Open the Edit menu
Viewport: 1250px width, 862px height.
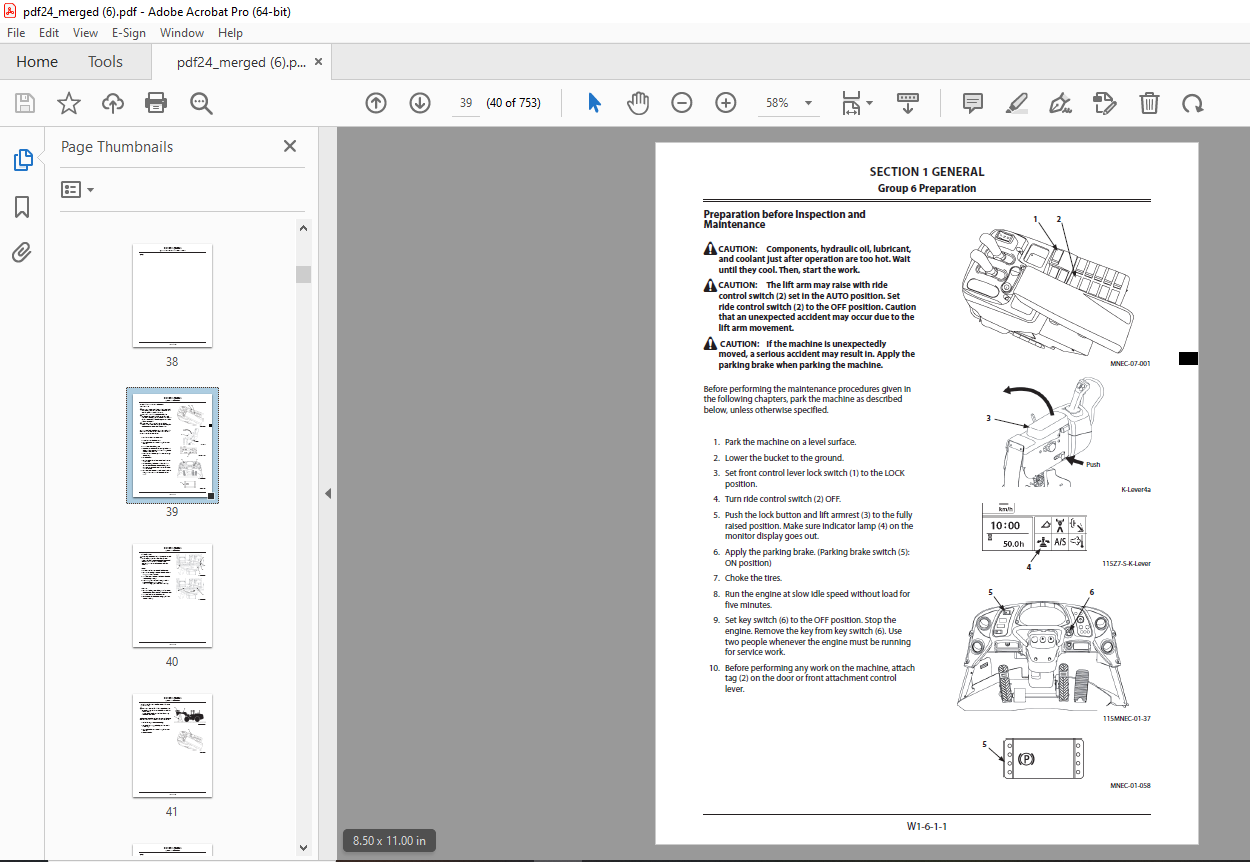[x=49, y=33]
